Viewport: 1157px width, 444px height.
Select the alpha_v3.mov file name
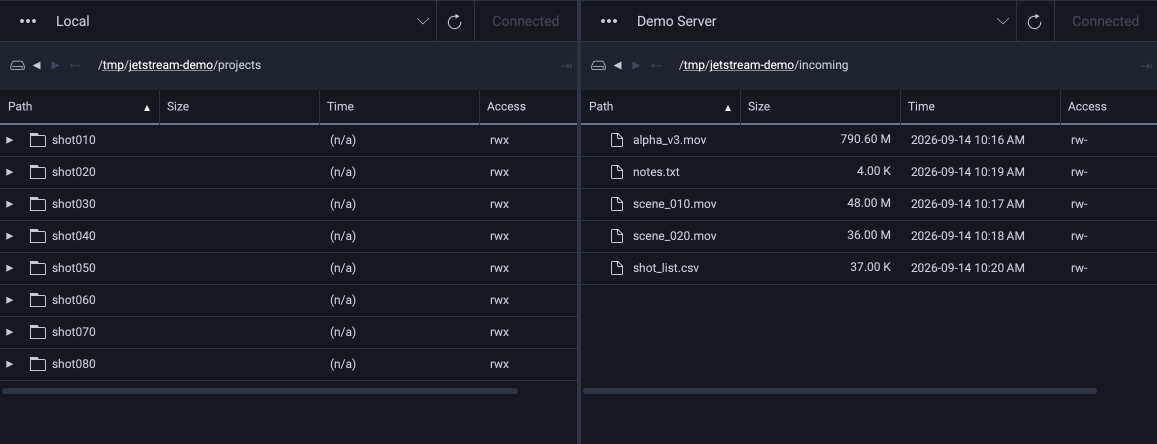pos(669,139)
